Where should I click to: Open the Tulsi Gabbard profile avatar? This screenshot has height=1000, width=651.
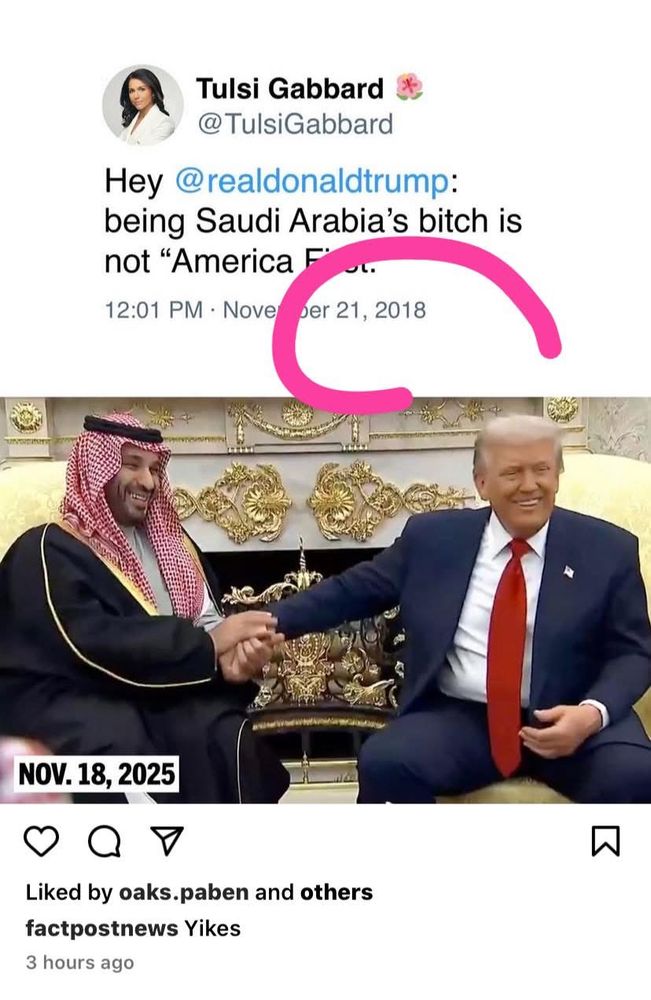[x=143, y=105]
